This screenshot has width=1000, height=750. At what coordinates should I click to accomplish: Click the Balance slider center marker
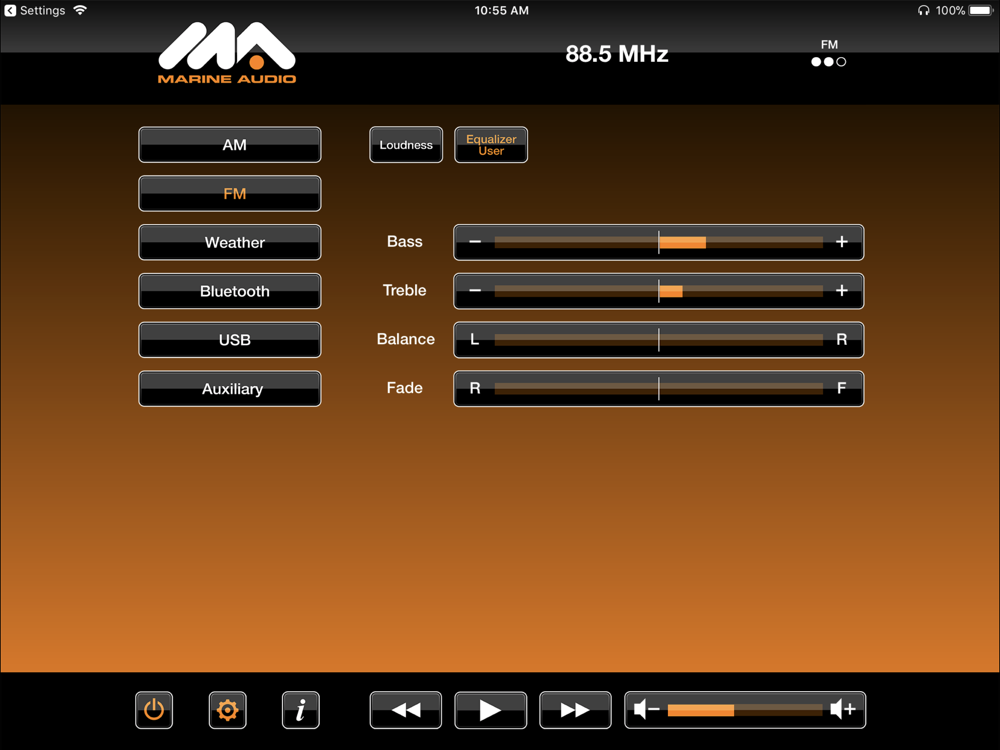[659, 340]
